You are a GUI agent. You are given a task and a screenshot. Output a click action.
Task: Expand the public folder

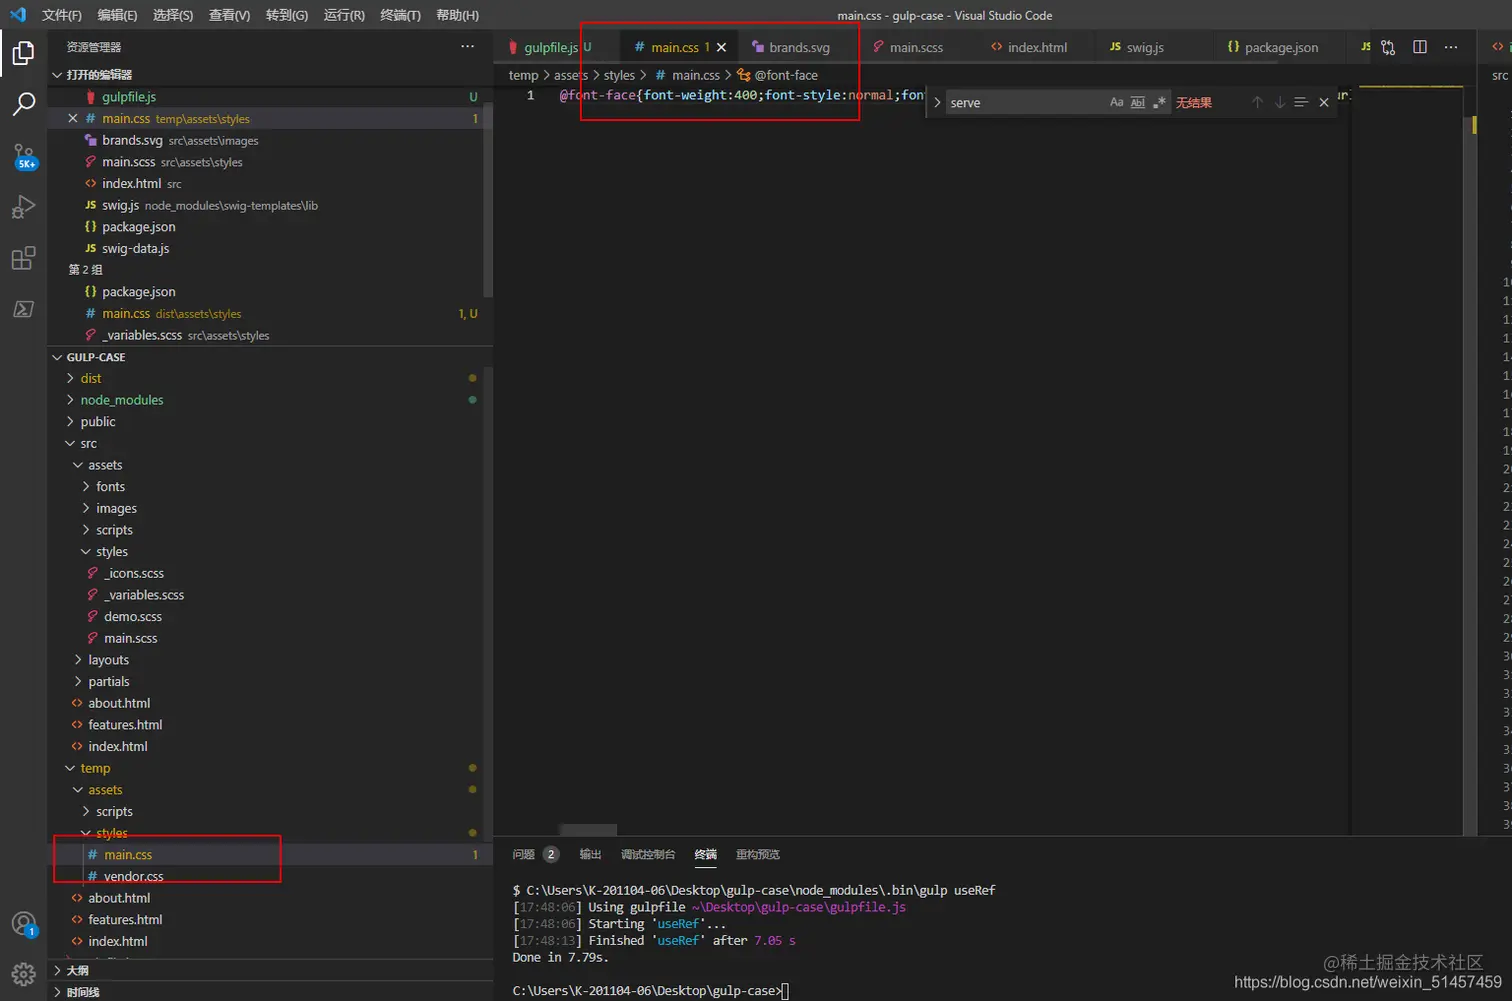98,422
